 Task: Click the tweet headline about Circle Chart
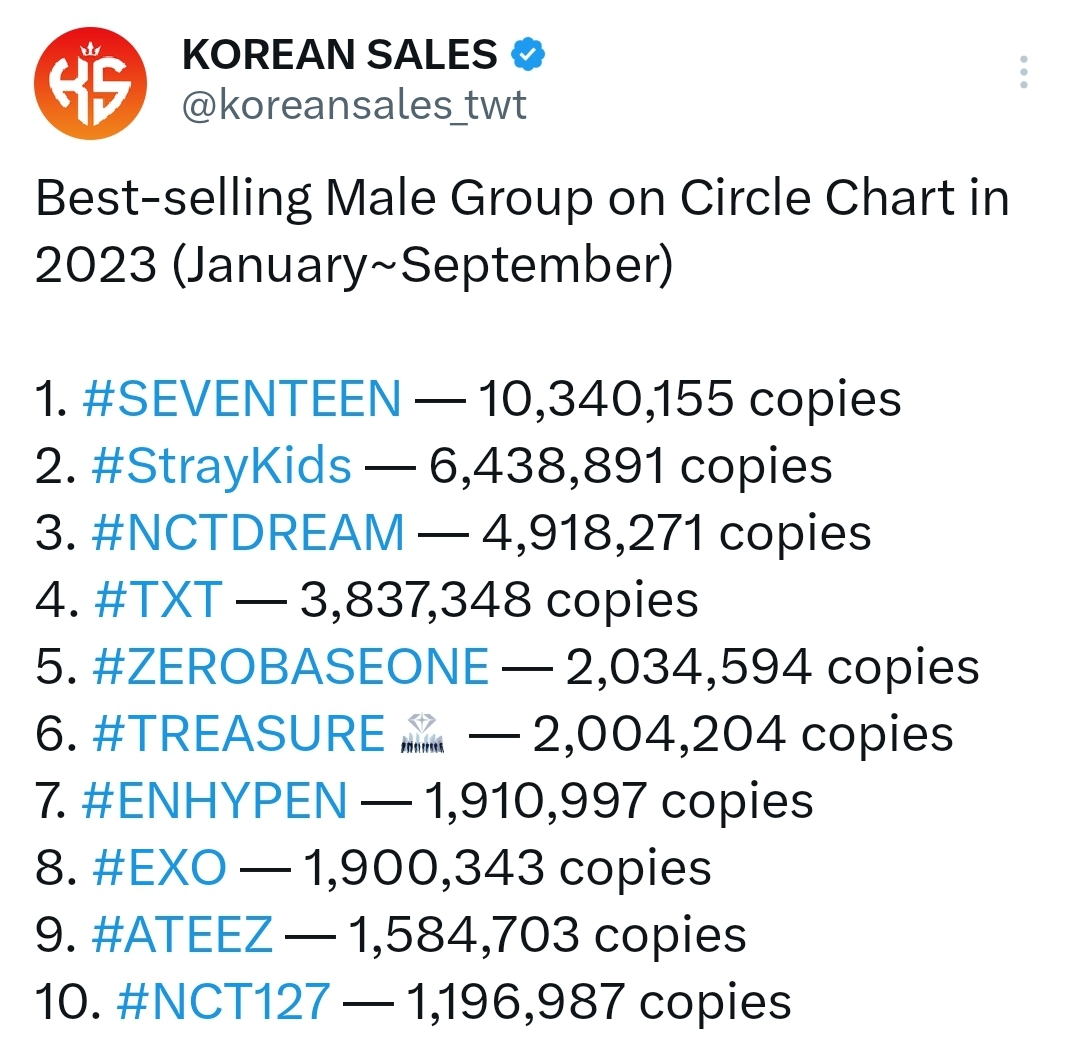click(522, 231)
